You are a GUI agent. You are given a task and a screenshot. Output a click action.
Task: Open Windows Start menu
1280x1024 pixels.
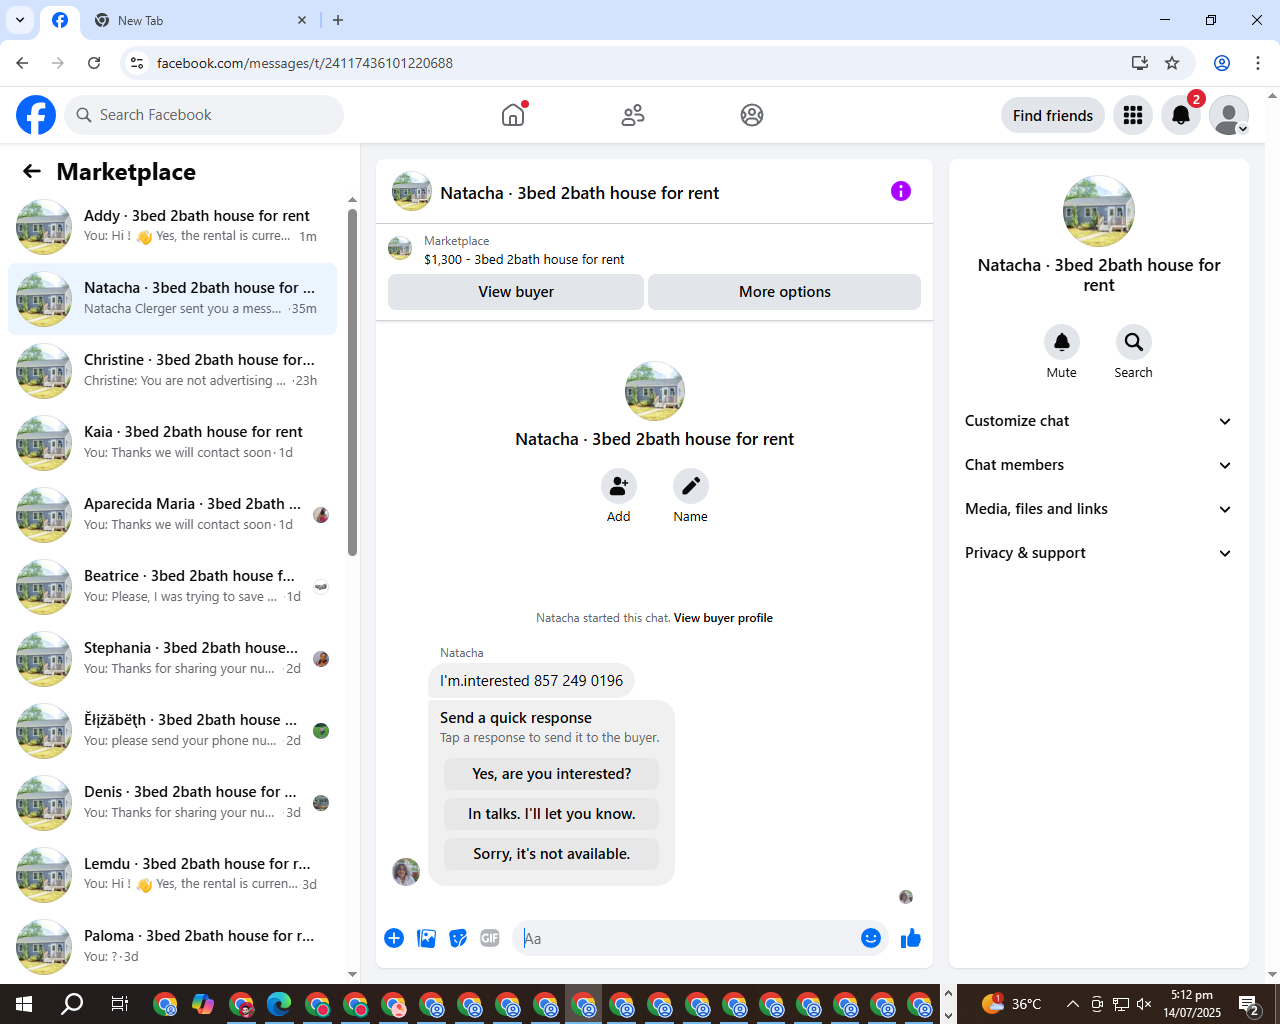[x=24, y=1004]
